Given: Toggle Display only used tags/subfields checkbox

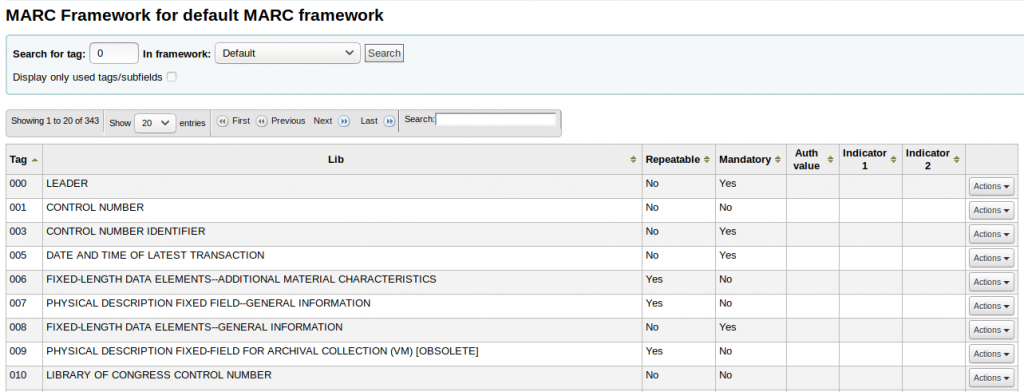Looking at the screenshot, I should click(x=171, y=77).
